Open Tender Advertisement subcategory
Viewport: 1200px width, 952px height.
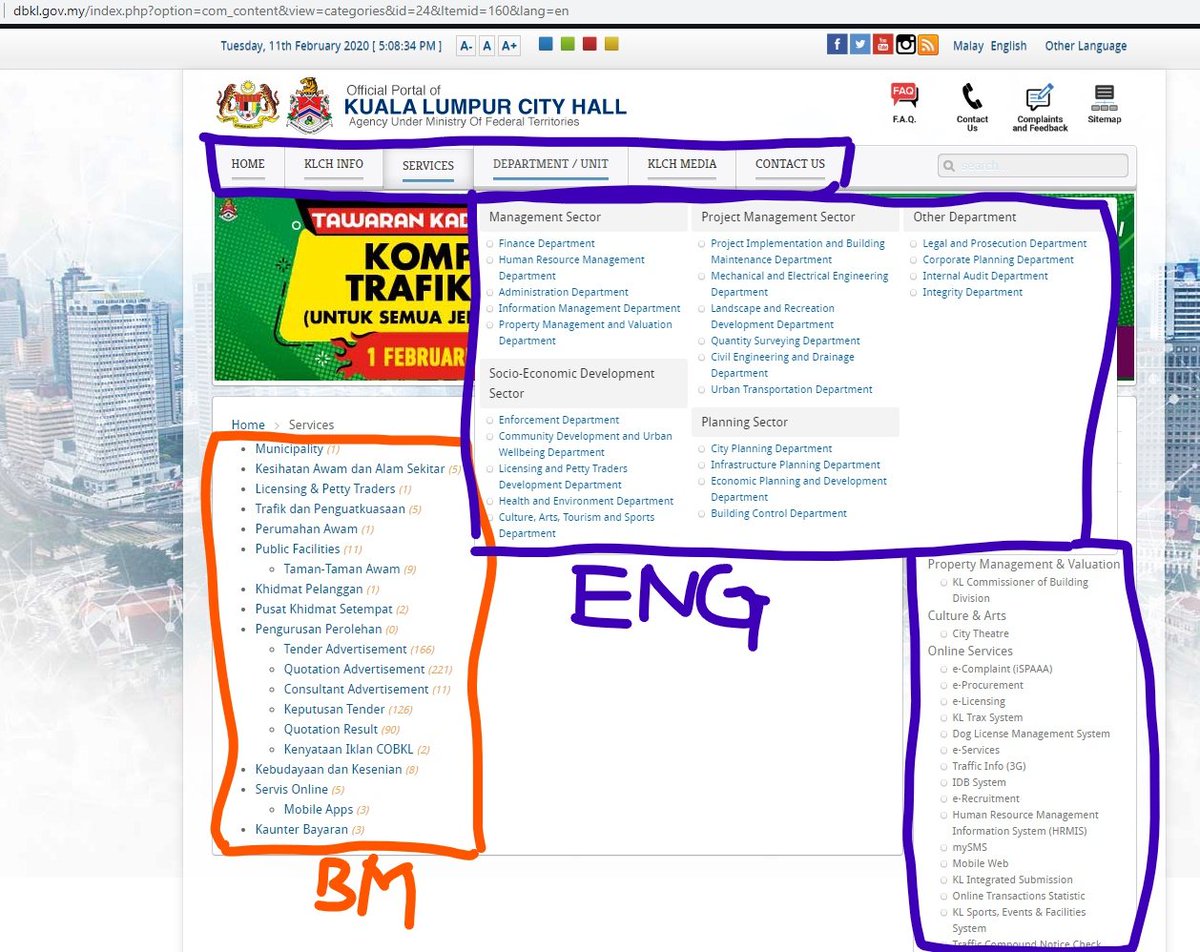point(345,650)
